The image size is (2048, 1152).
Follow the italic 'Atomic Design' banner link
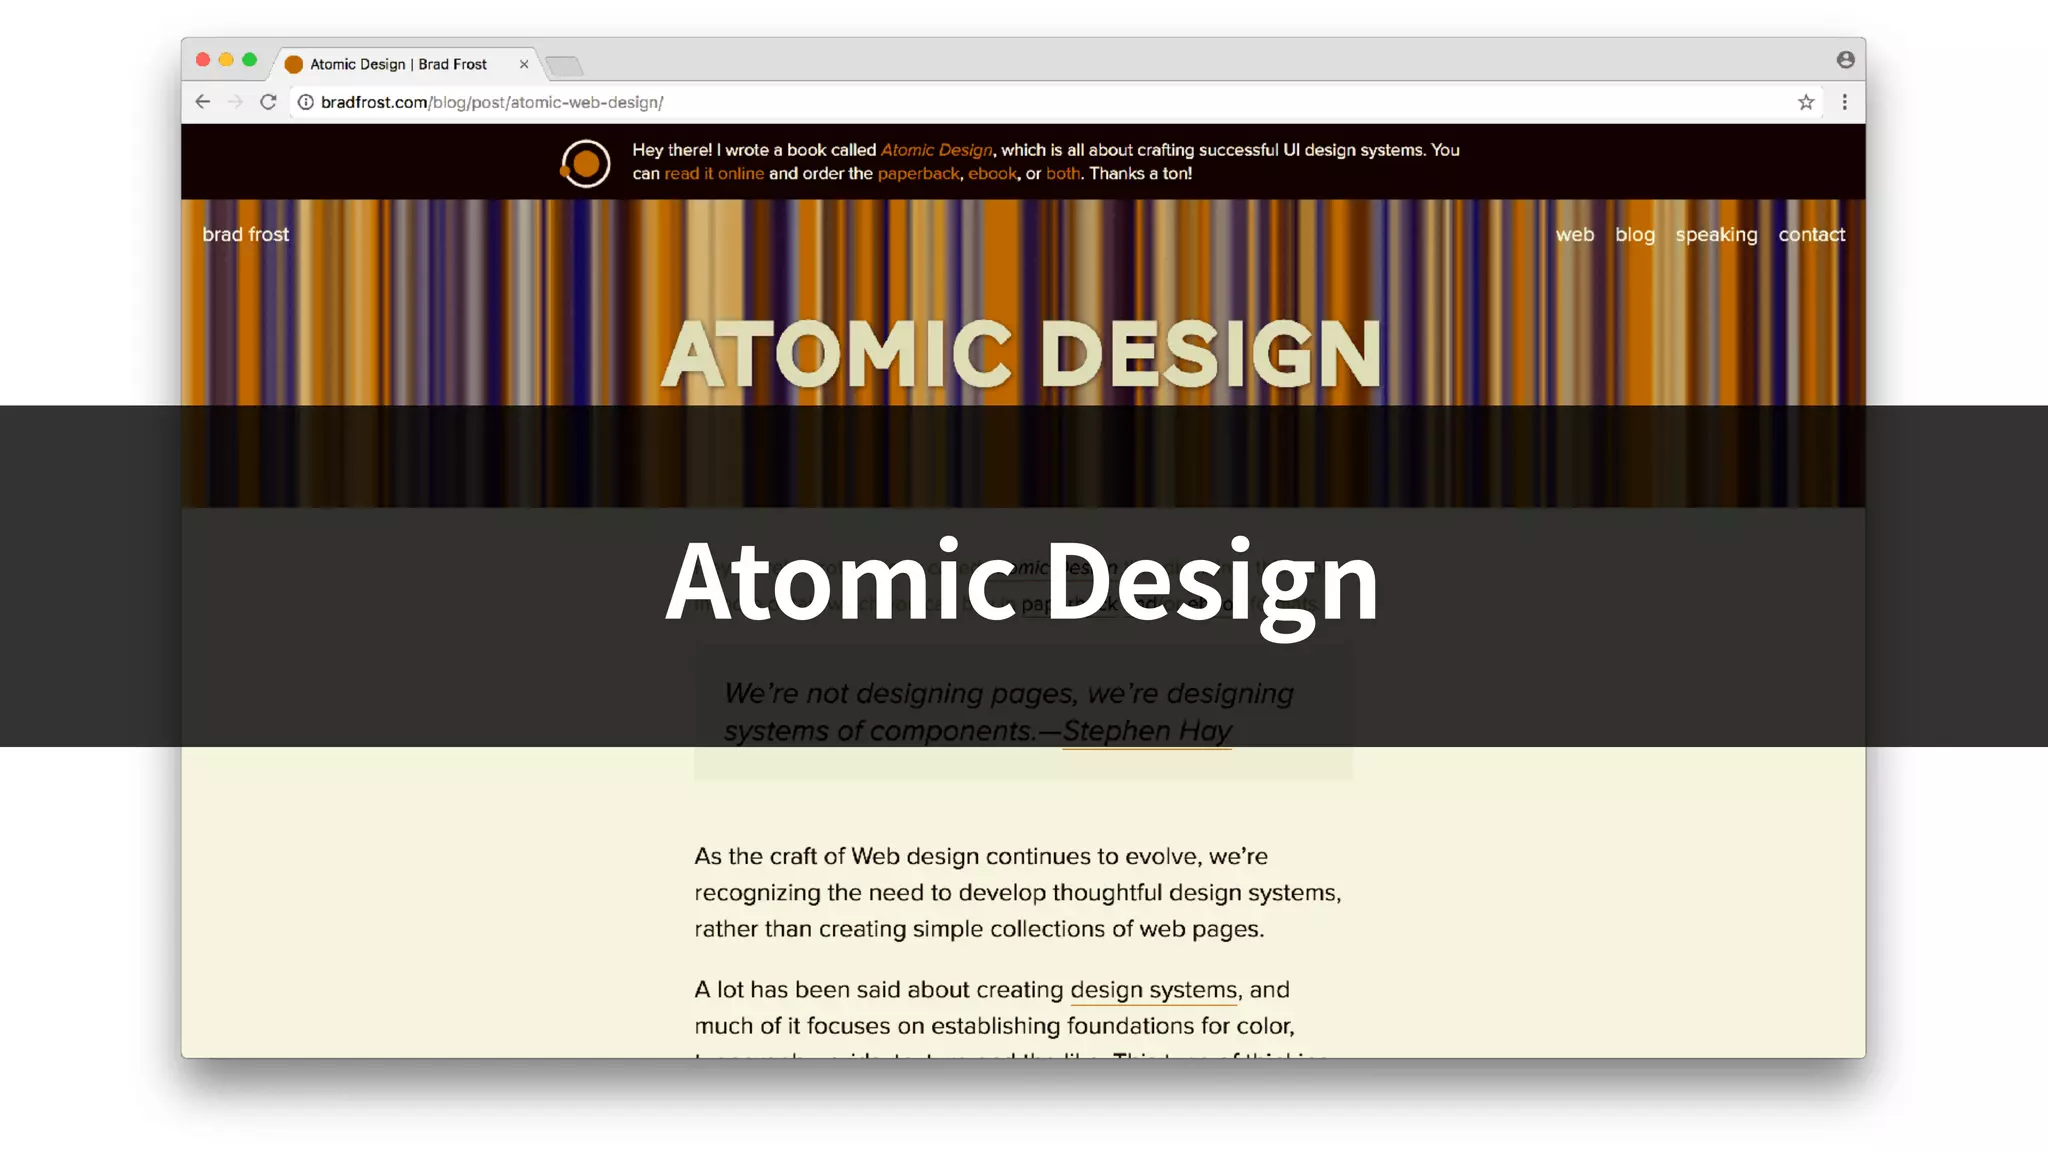pos(936,150)
